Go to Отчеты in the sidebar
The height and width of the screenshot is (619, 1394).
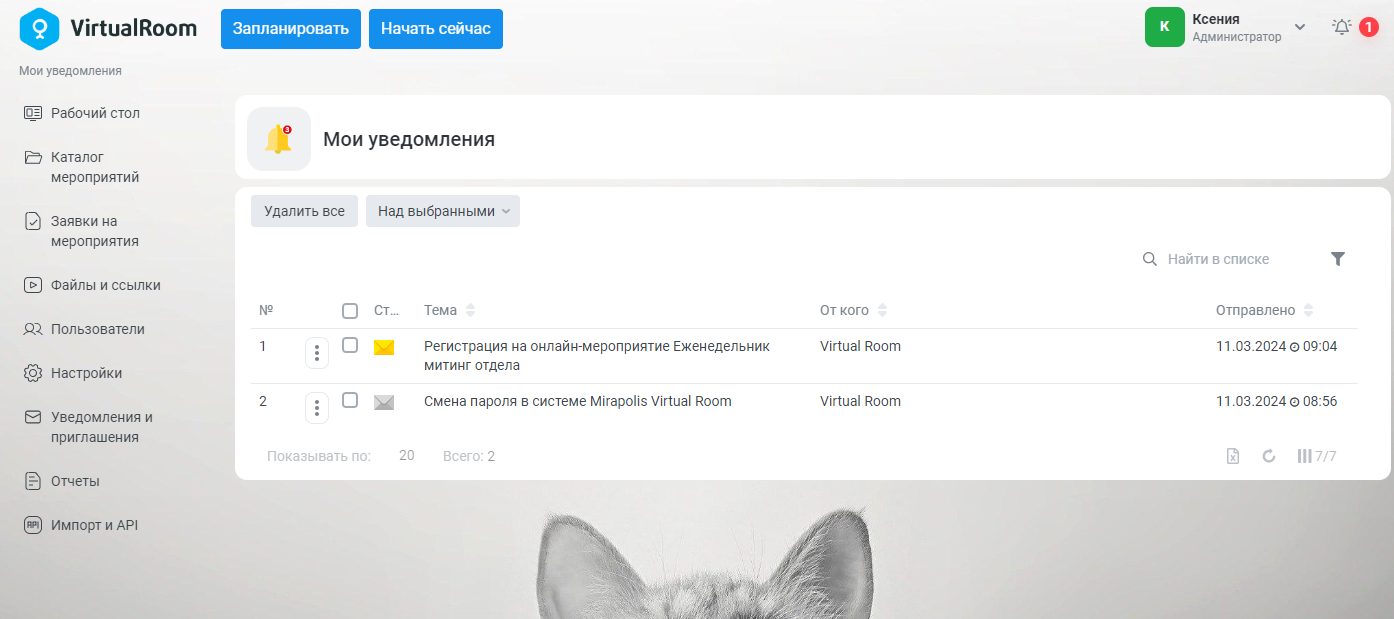75,481
